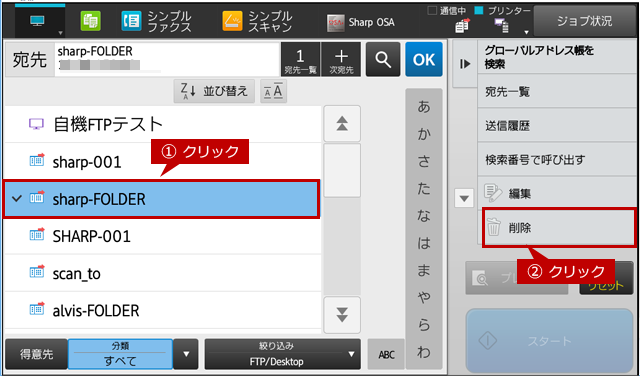Image resolution: width=640 pixels, height=376 pixels.
Task: Add next destination with 次宛先
Action: [x=341, y=60]
